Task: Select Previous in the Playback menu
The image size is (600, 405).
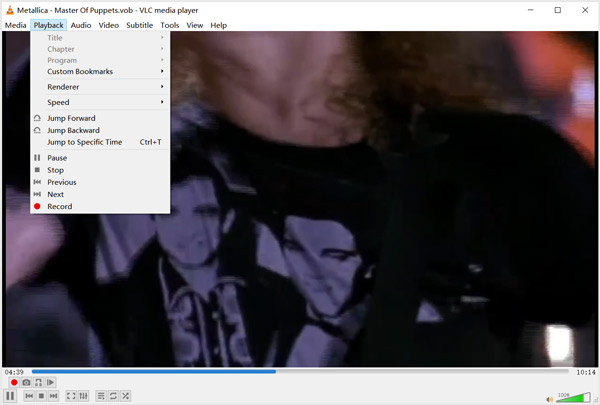Action: 100,182
